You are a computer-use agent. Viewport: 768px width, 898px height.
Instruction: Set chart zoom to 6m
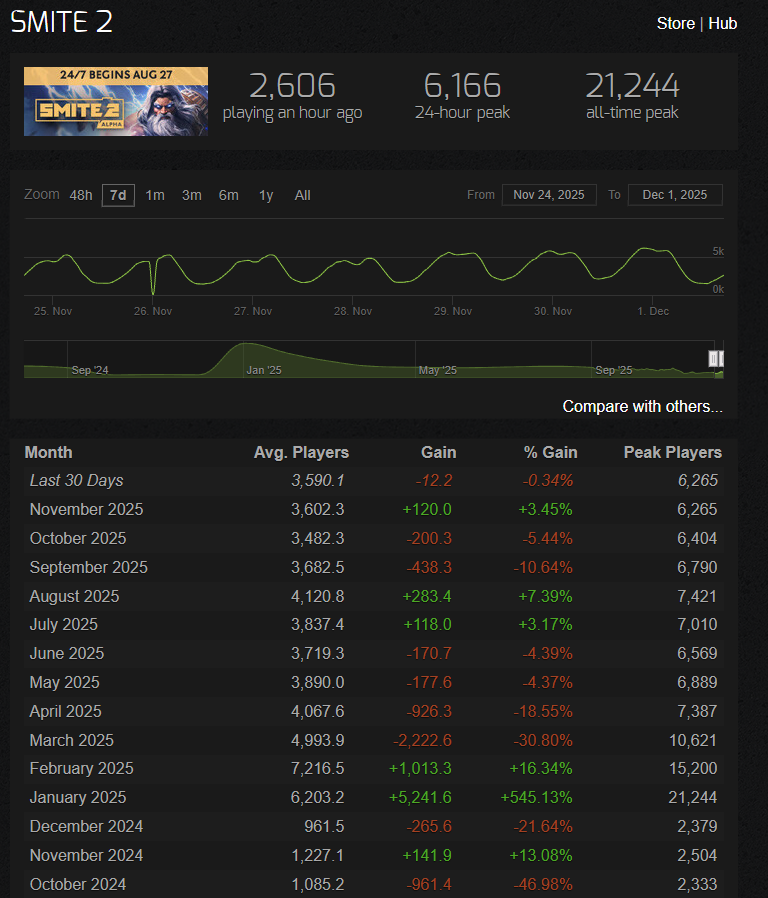(x=229, y=195)
